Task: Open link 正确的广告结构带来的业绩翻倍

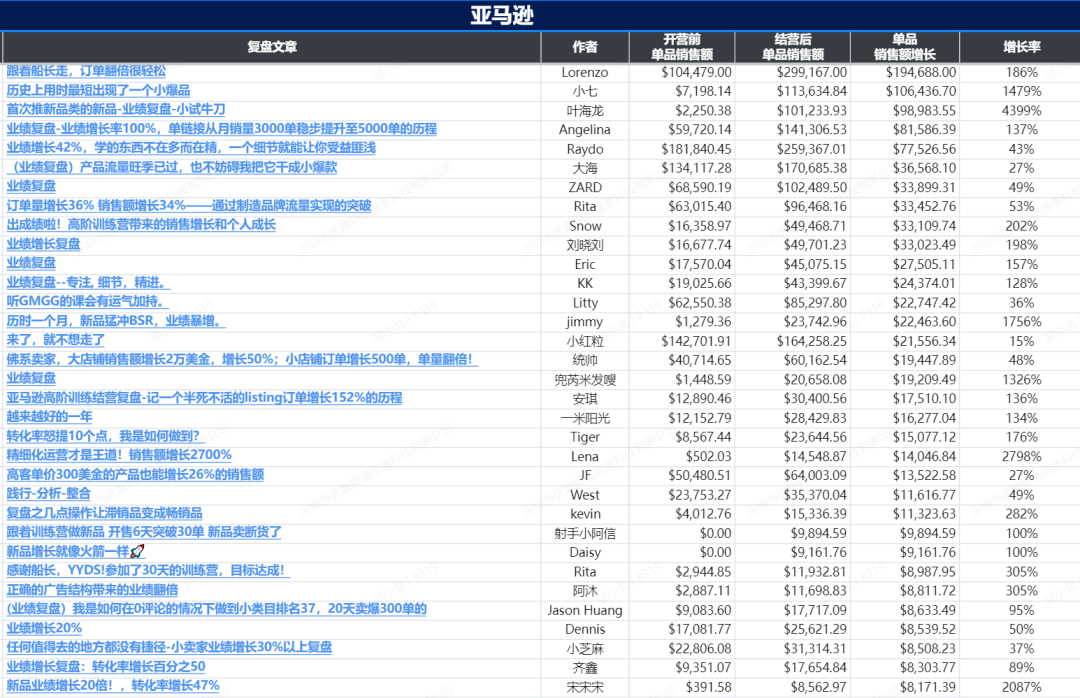Action: (92, 590)
